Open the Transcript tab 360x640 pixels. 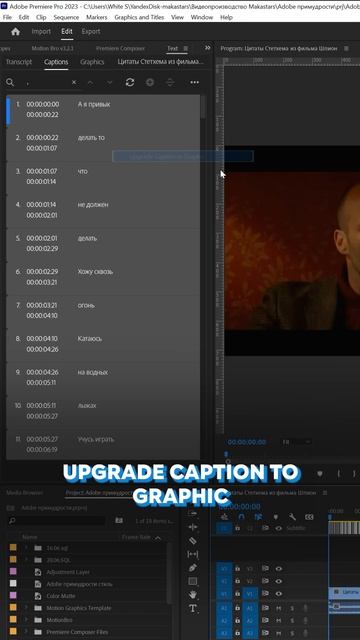tap(19, 62)
